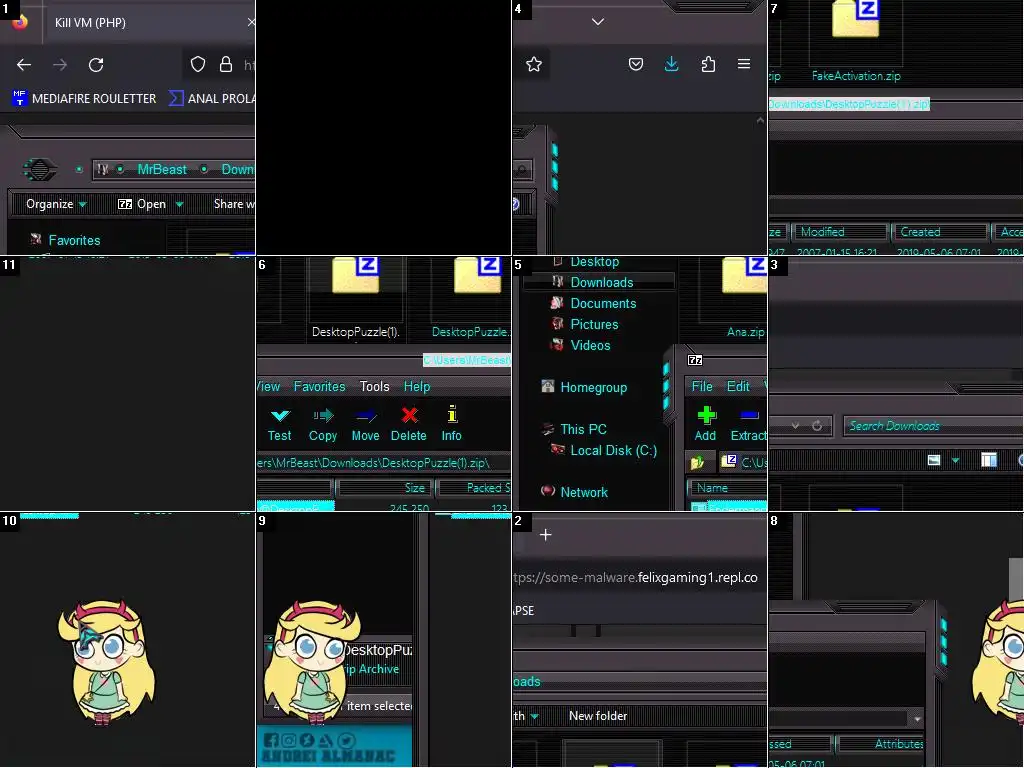The image size is (1024, 768).
Task: Click 7-Zip's Info toolbar icon
Action: click(451, 424)
